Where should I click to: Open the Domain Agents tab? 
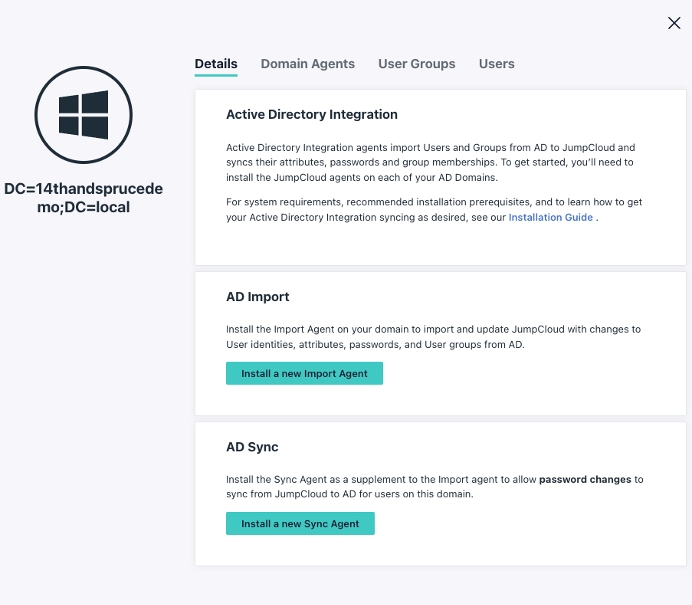307,64
